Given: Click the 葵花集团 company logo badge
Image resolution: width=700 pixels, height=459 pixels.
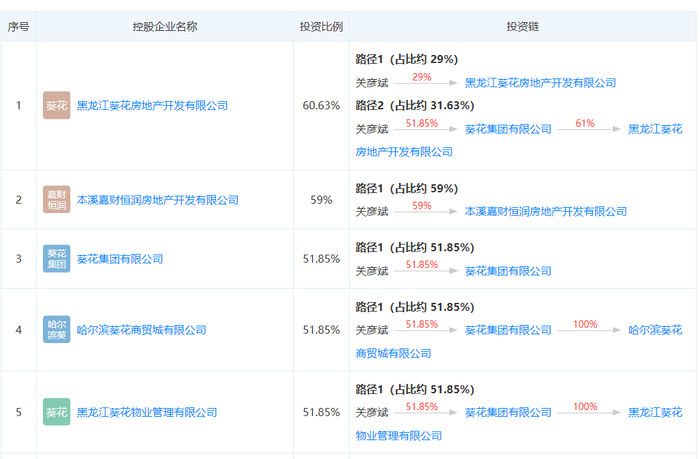Looking at the screenshot, I should tap(57, 259).
